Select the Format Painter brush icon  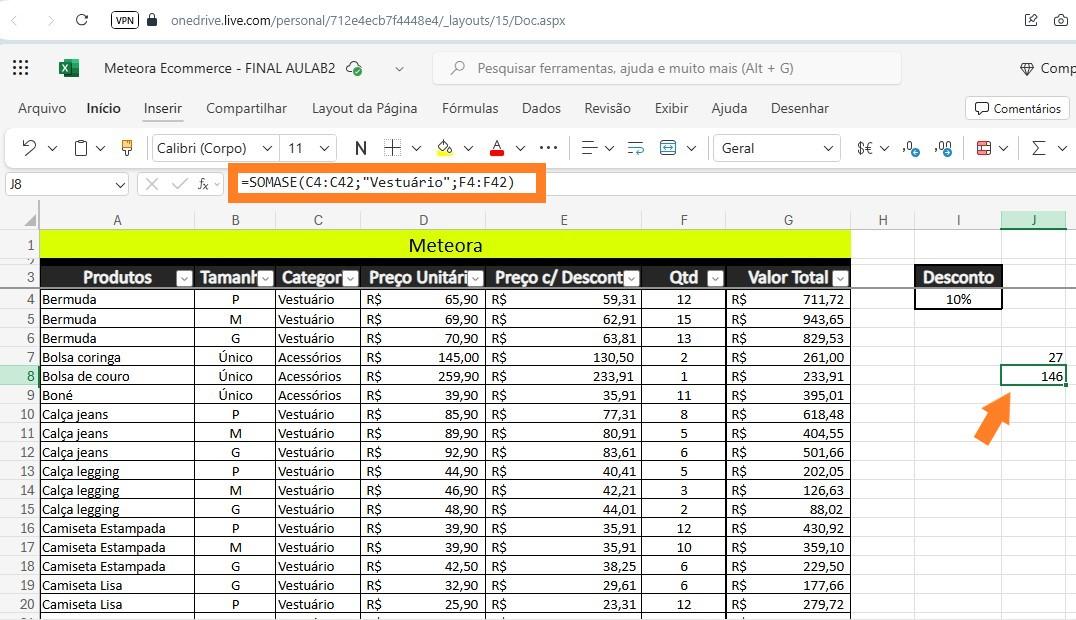pyautogui.click(x=127, y=148)
